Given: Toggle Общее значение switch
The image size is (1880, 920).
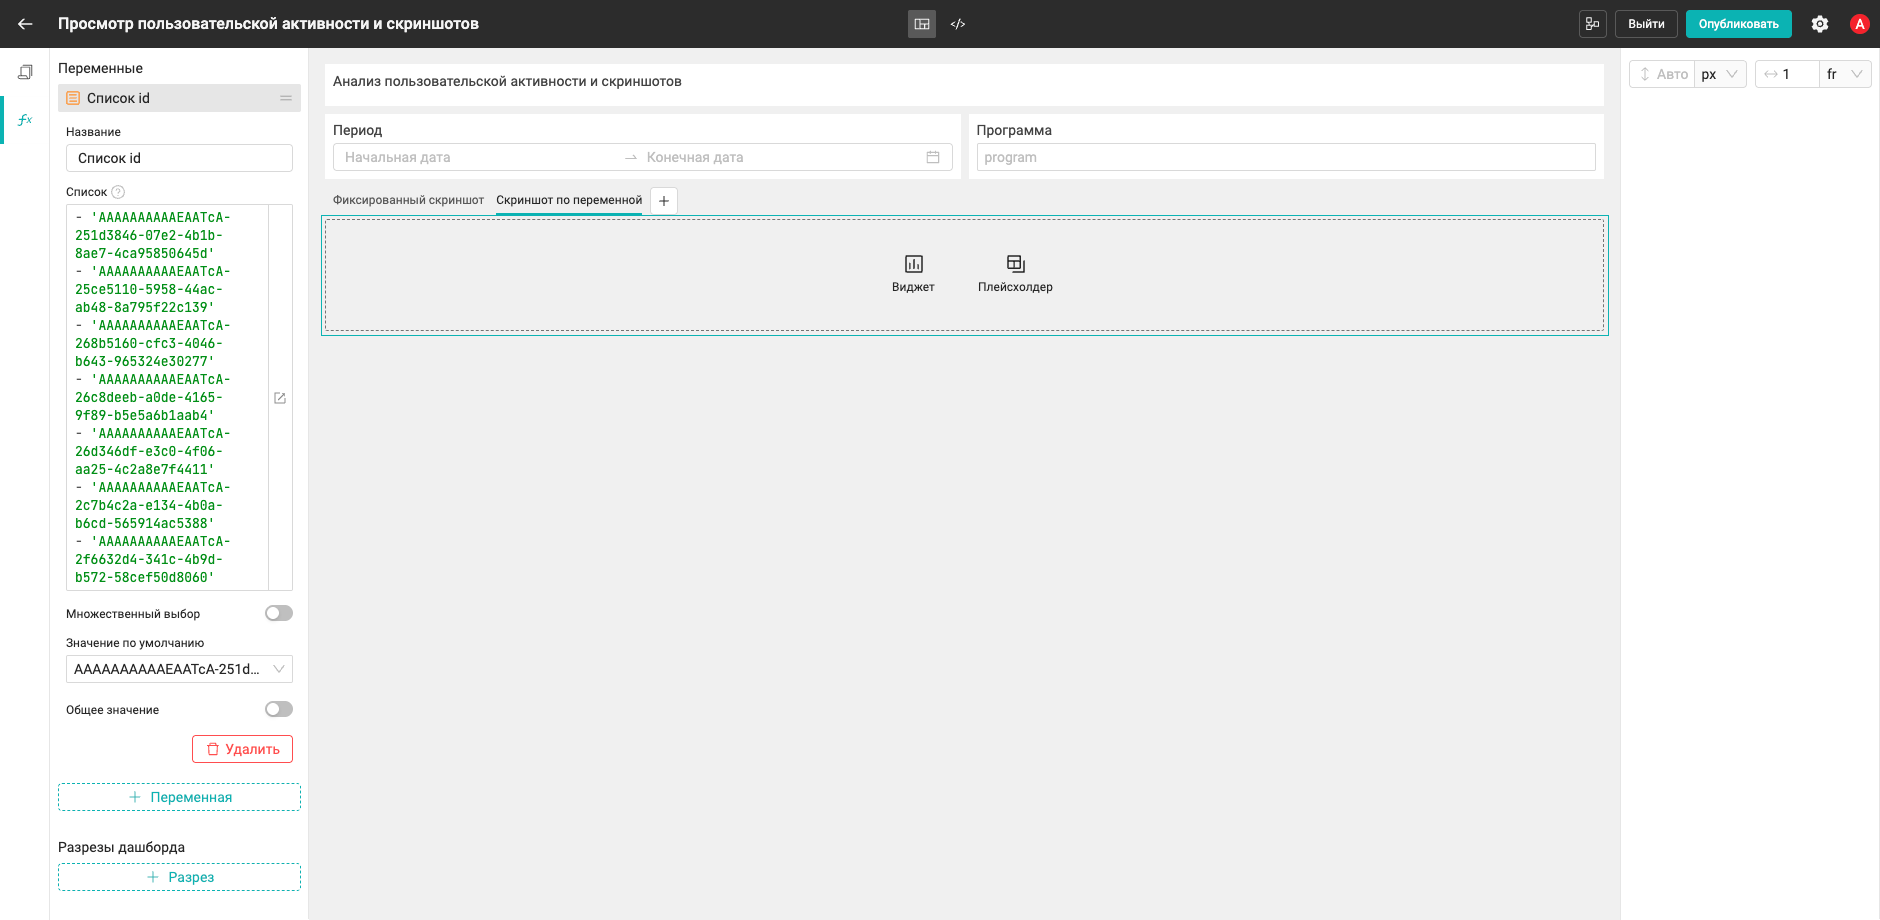Looking at the screenshot, I should tap(279, 709).
